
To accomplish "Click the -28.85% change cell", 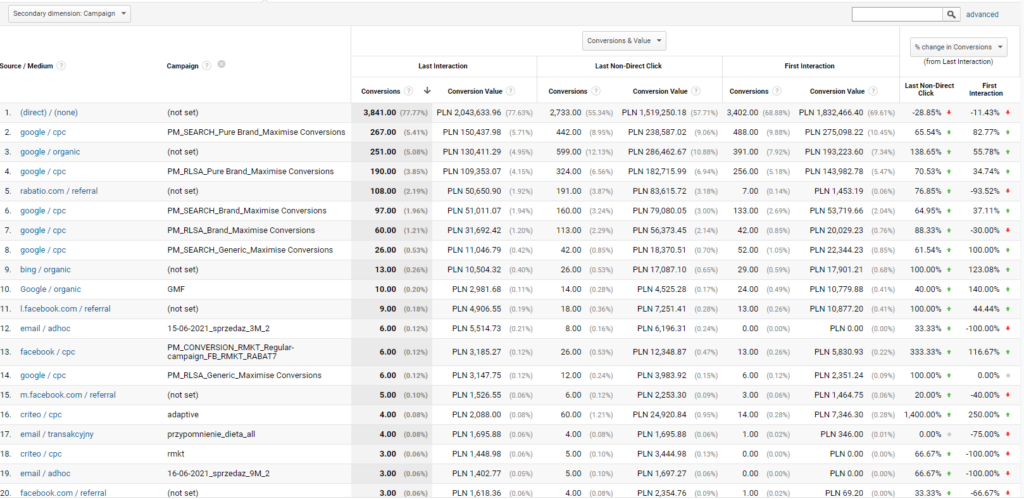I will 926,112.
